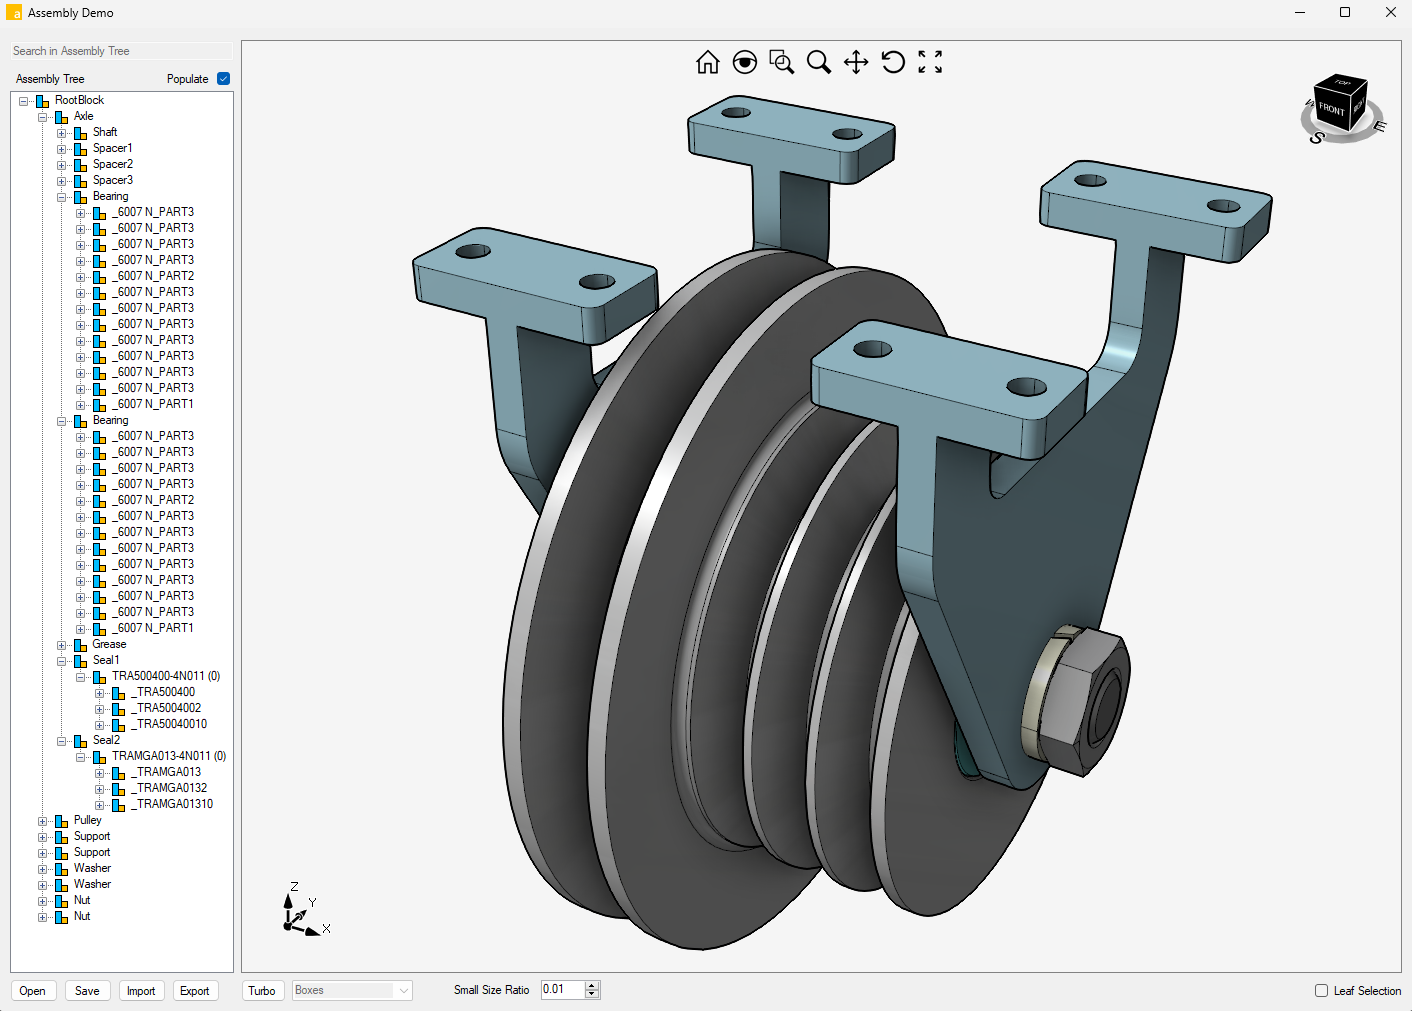1412x1011 pixels.
Task: Click the view cube FRONT face
Action: coord(1331,108)
